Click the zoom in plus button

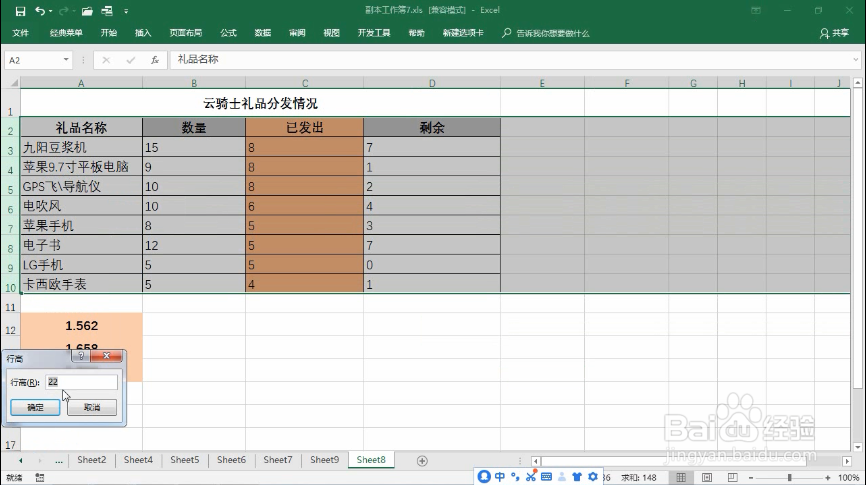pyautogui.click(x=827, y=478)
